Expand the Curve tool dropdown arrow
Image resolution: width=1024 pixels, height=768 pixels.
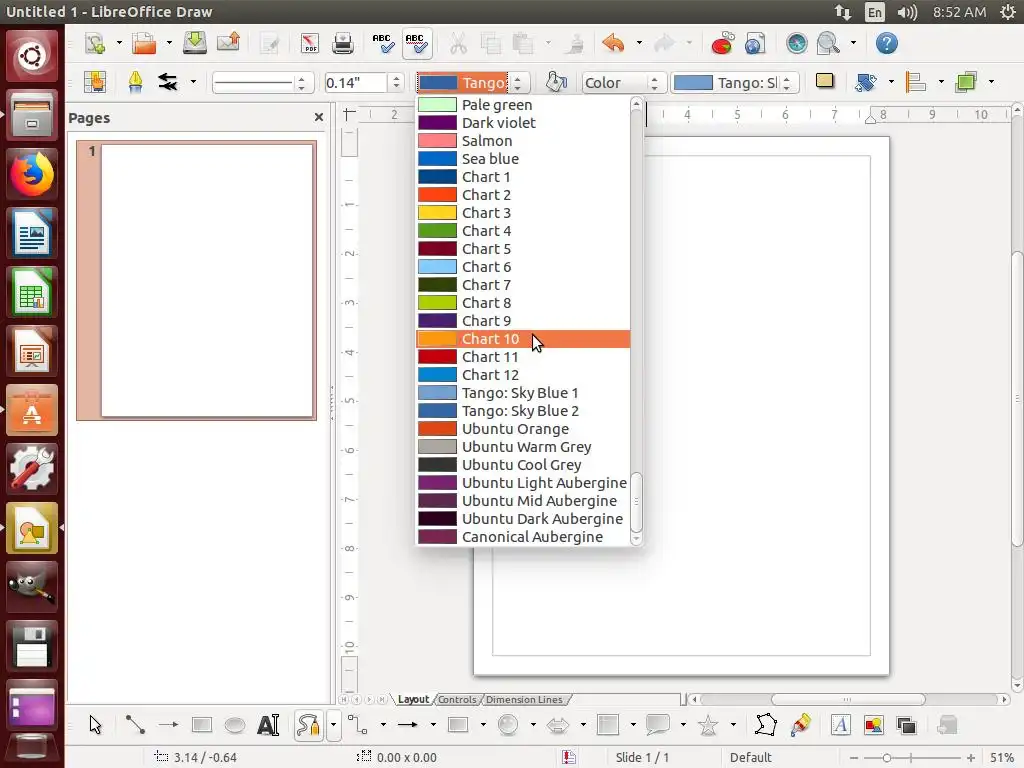333,725
